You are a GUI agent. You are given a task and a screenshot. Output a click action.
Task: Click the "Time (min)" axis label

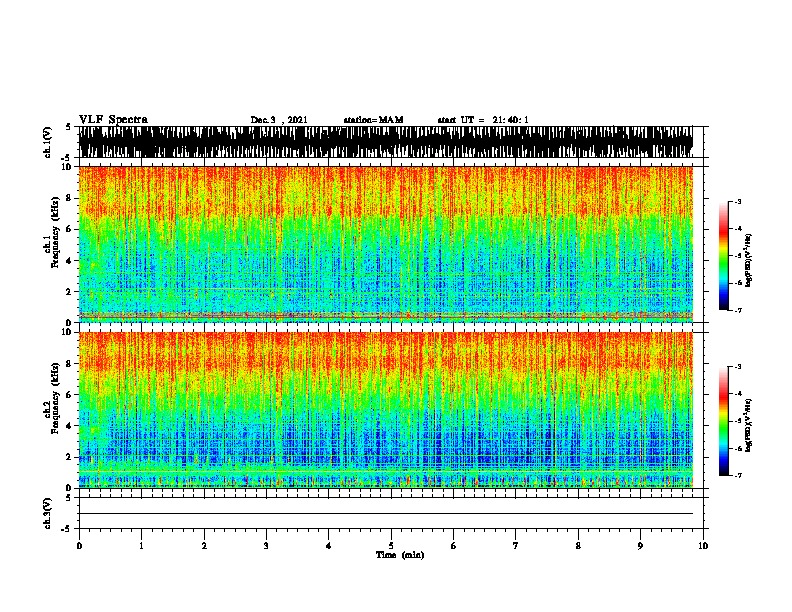pyautogui.click(x=400, y=555)
